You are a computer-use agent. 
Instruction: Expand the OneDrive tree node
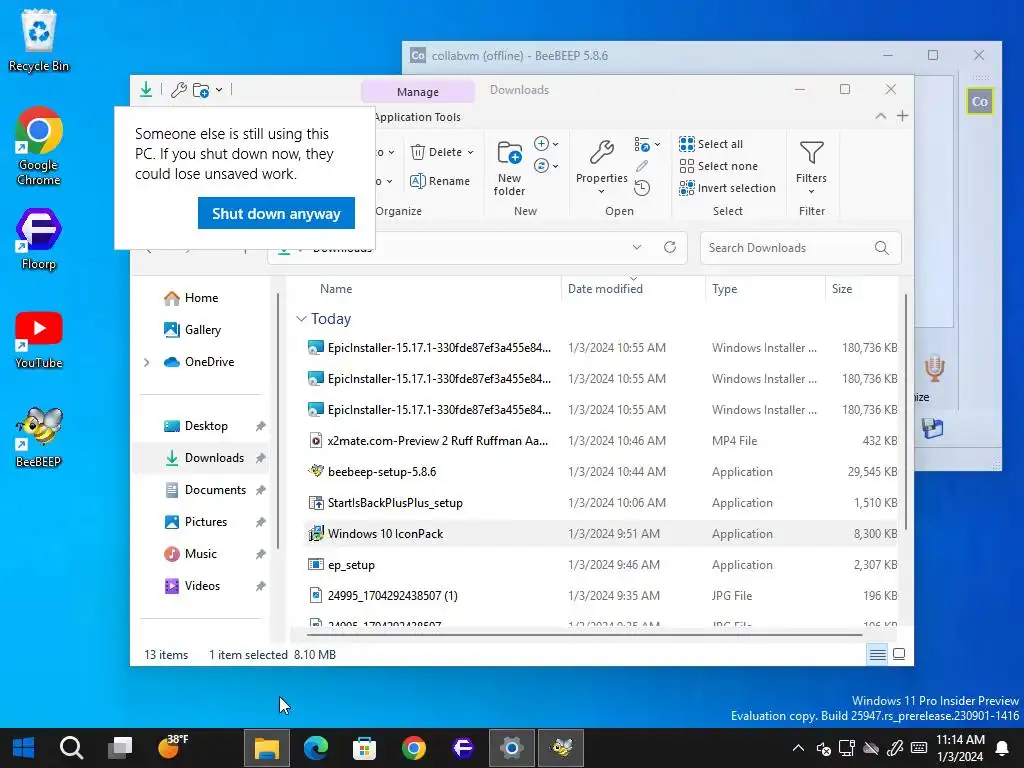146,362
